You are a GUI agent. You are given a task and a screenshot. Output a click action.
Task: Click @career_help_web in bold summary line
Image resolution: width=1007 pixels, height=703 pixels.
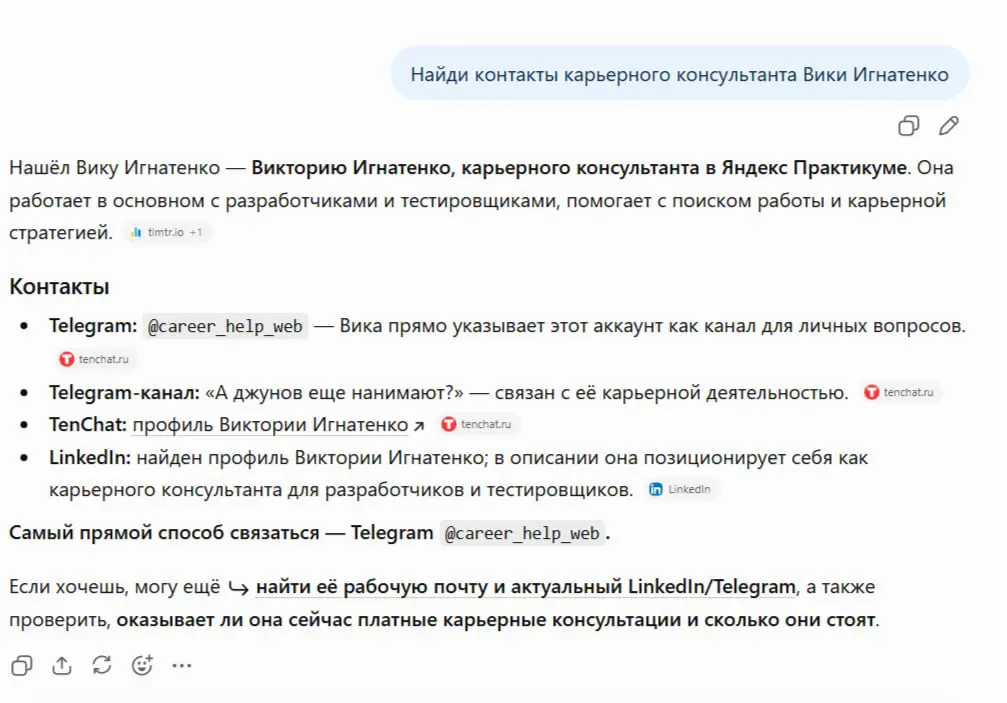522,534
